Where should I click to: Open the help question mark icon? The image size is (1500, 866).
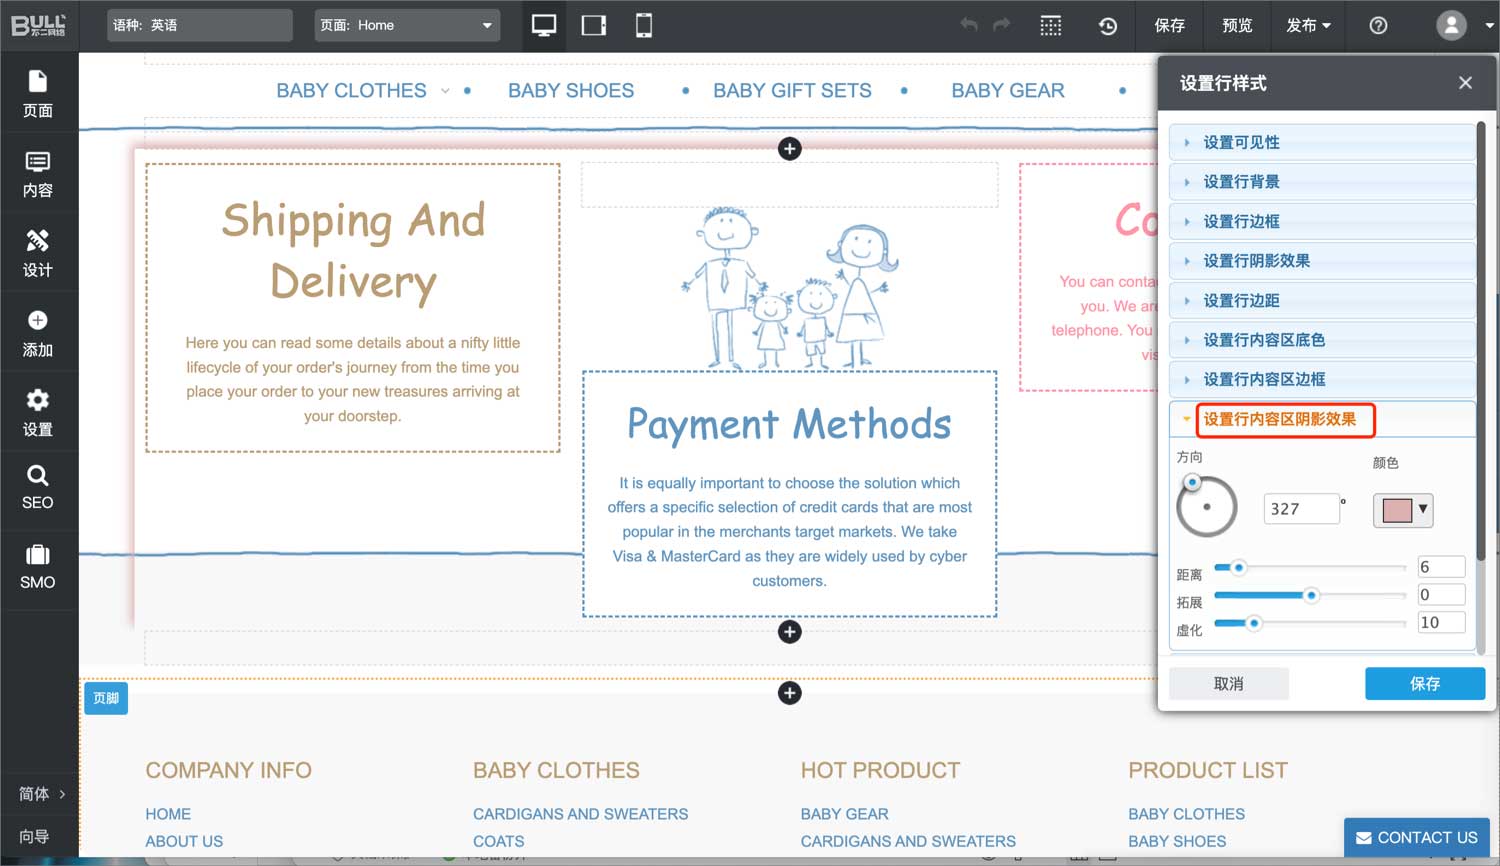pyautogui.click(x=1378, y=26)
